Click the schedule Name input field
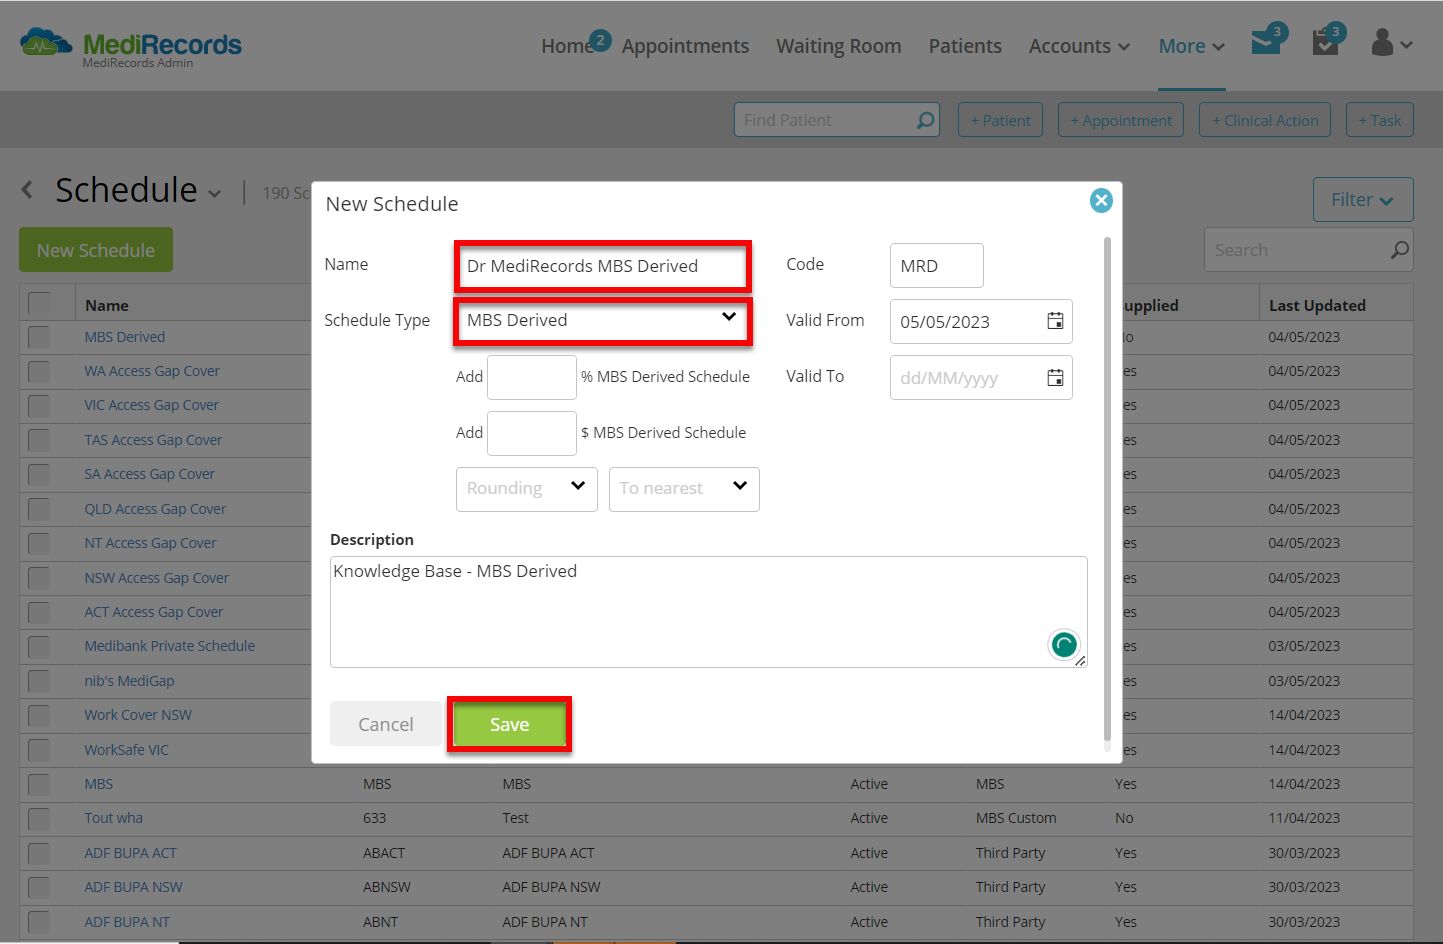Image resolution: width=1443 pixels, height=944 pixels. [602, 266]
